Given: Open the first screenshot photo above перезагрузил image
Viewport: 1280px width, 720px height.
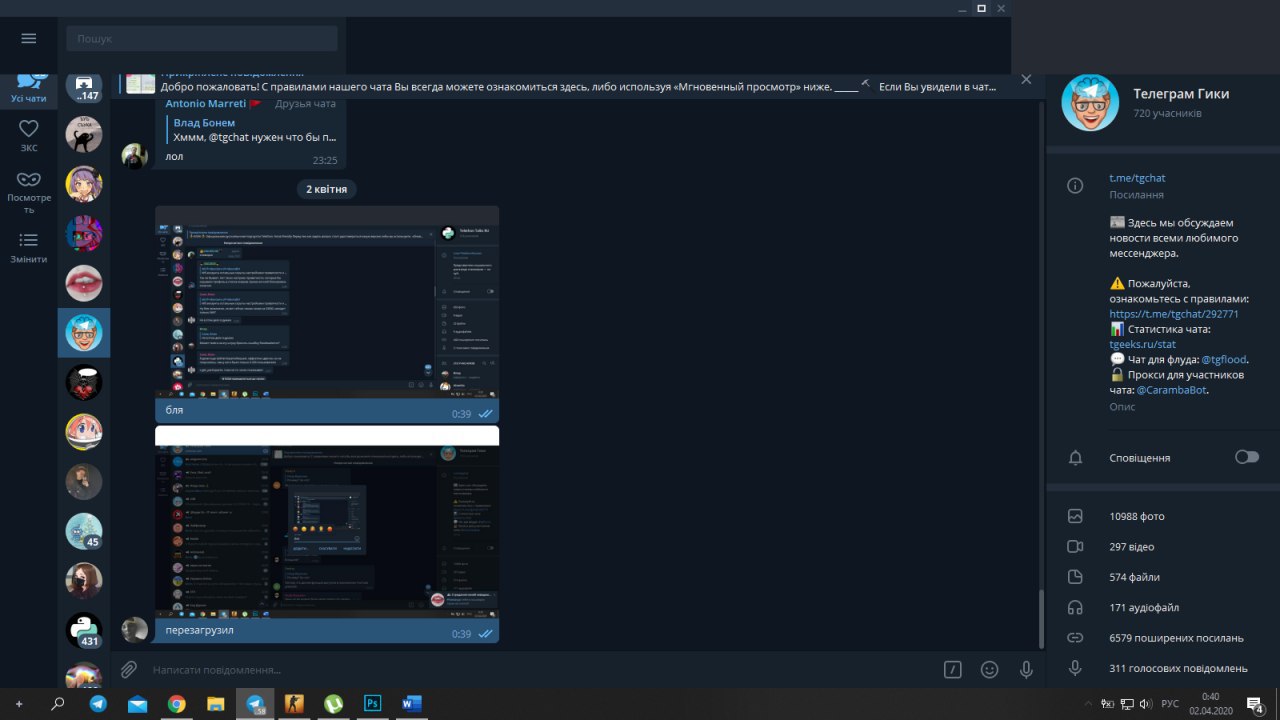Looking at the screenshot, I should tap(327, 303).
